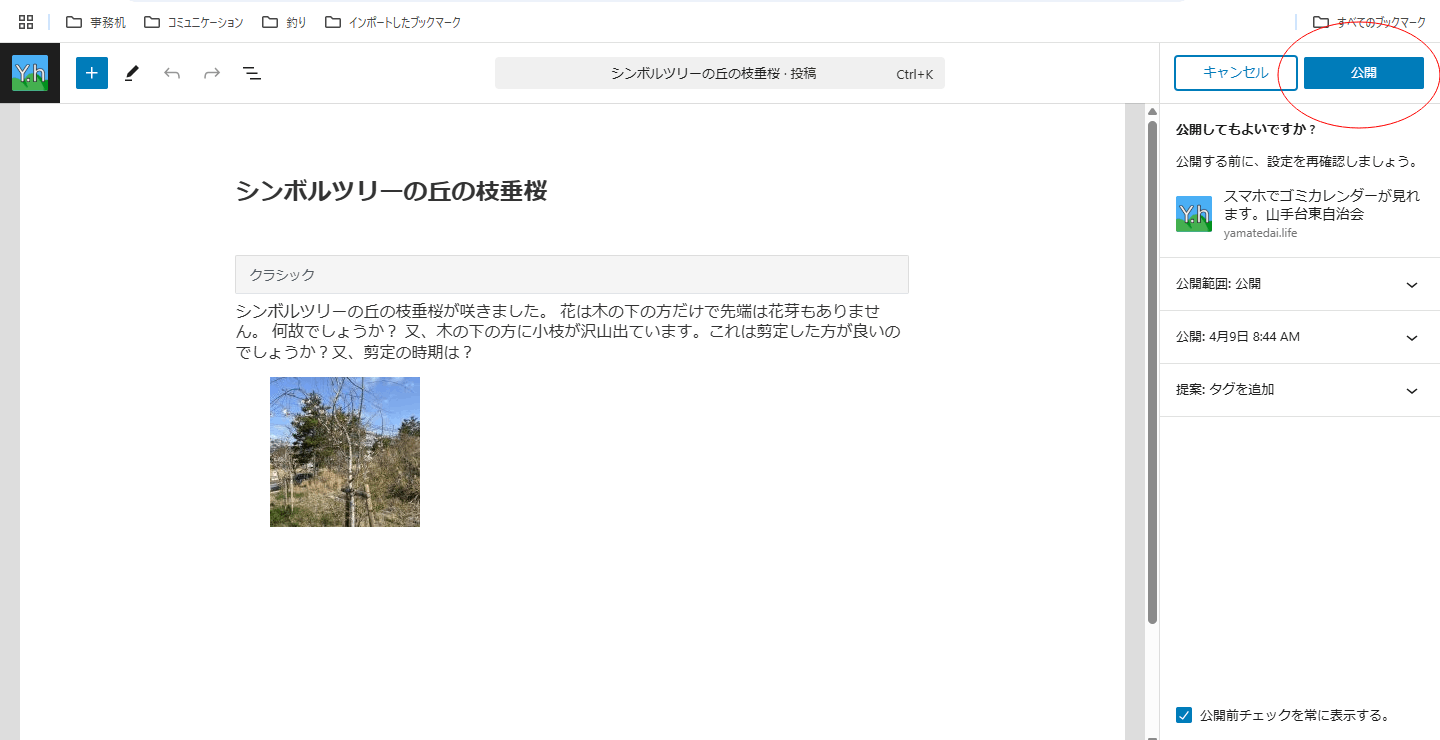Click the editor vertical scrollbar

pos(1152,370)
